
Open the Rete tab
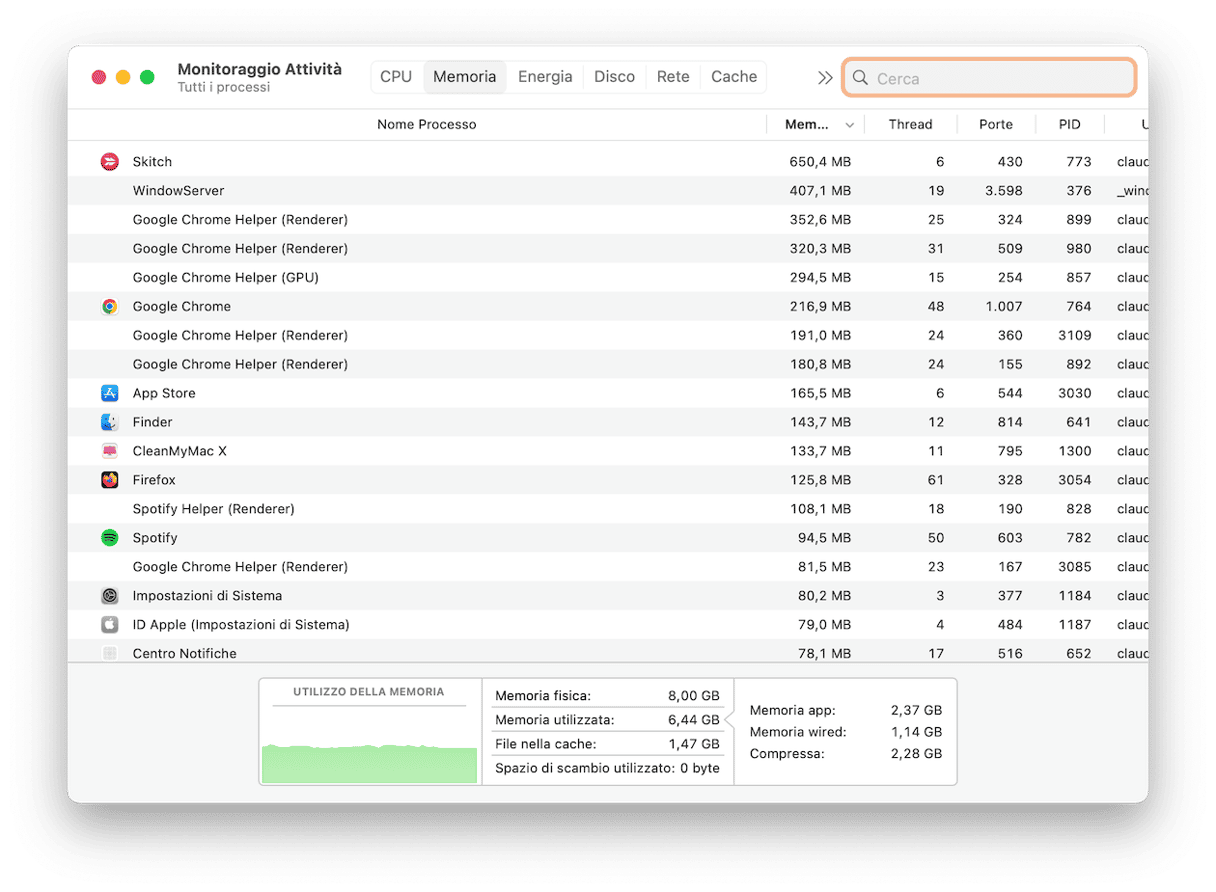tap(673, 77)
